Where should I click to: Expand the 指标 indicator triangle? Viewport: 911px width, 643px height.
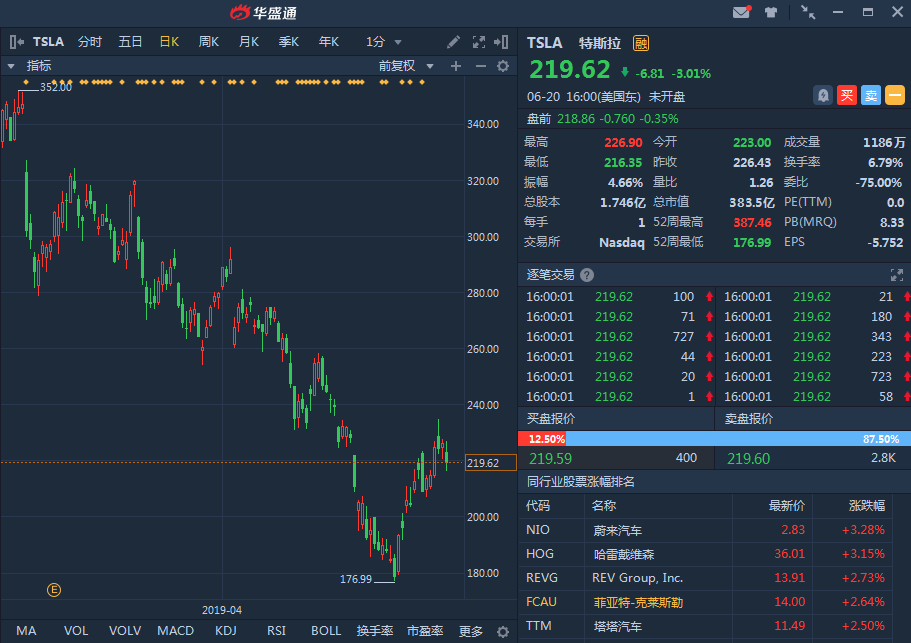11,66
